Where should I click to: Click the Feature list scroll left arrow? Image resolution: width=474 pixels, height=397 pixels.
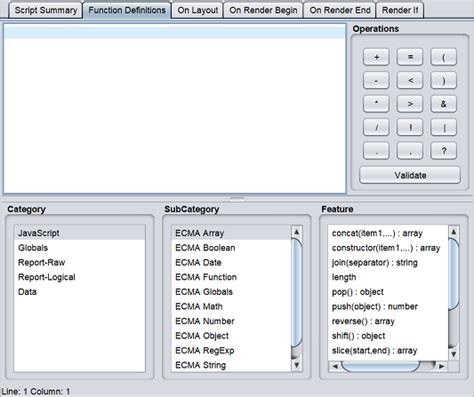click(335, 366)
